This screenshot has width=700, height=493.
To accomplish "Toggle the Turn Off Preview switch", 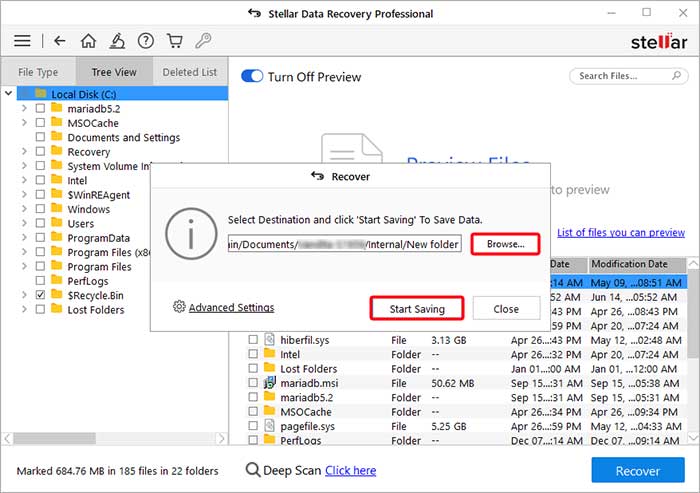I will pos(252,76).
